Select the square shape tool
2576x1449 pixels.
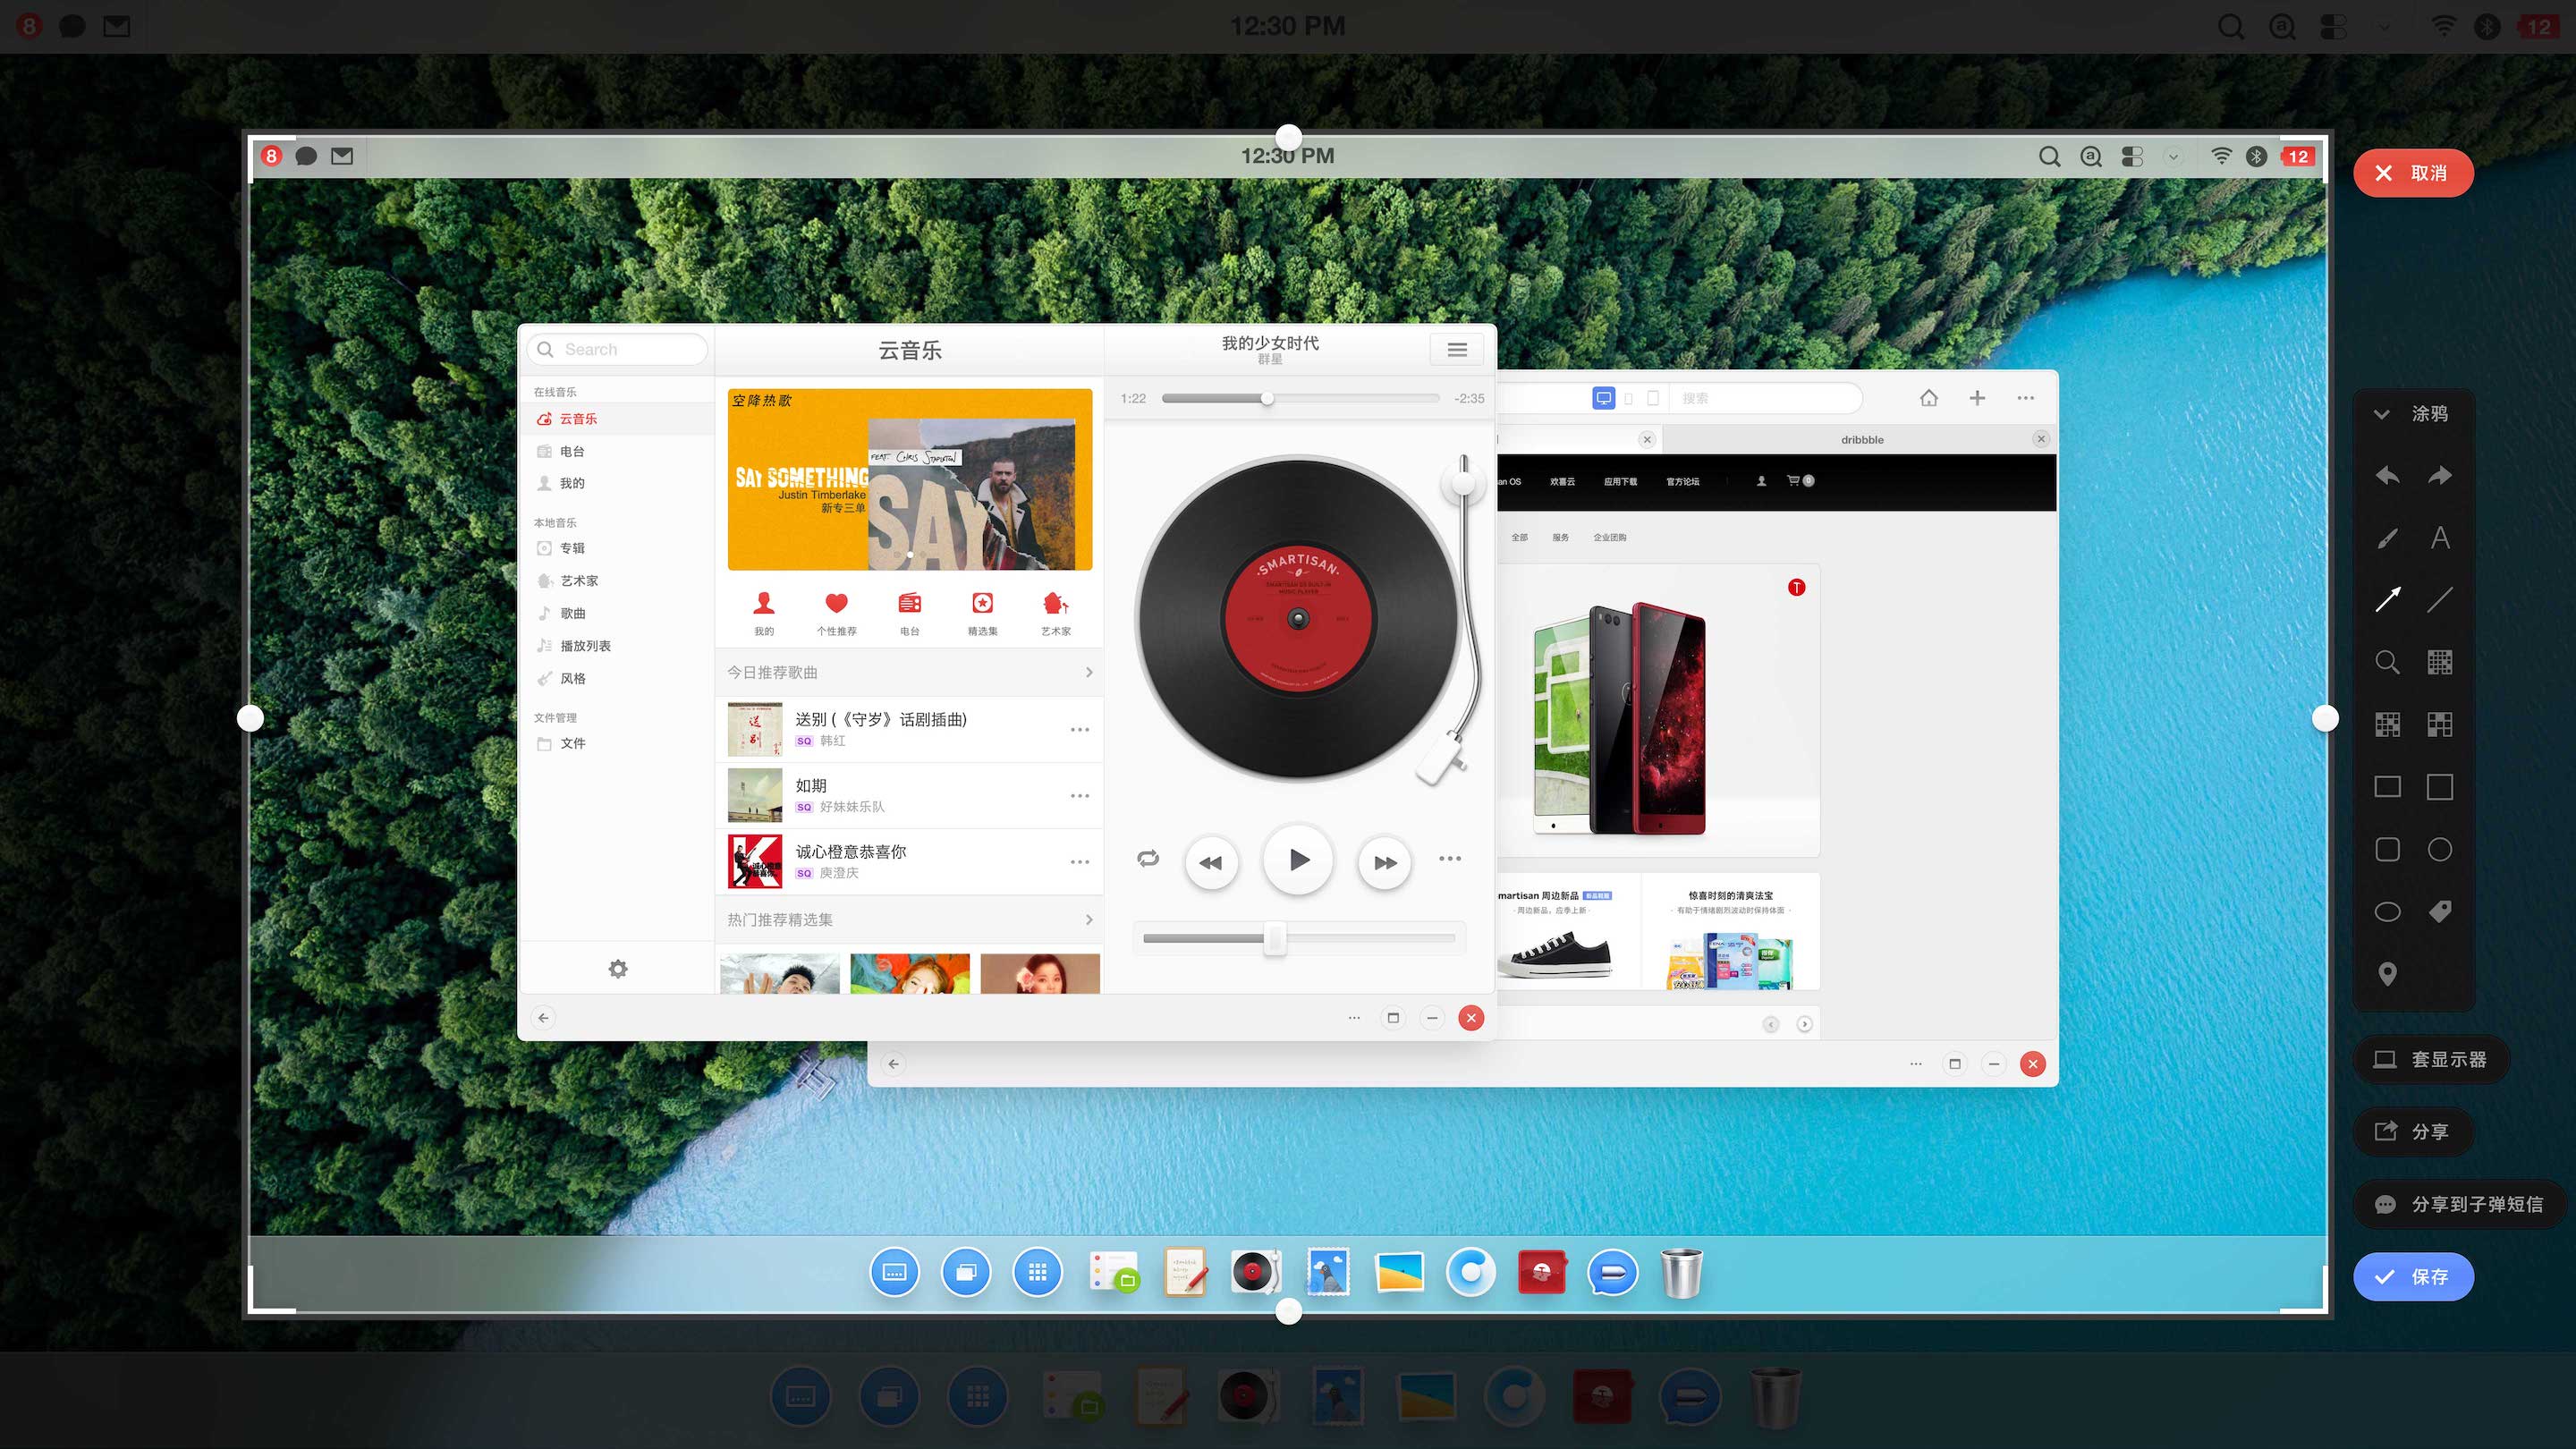(x=2440, y=787)
